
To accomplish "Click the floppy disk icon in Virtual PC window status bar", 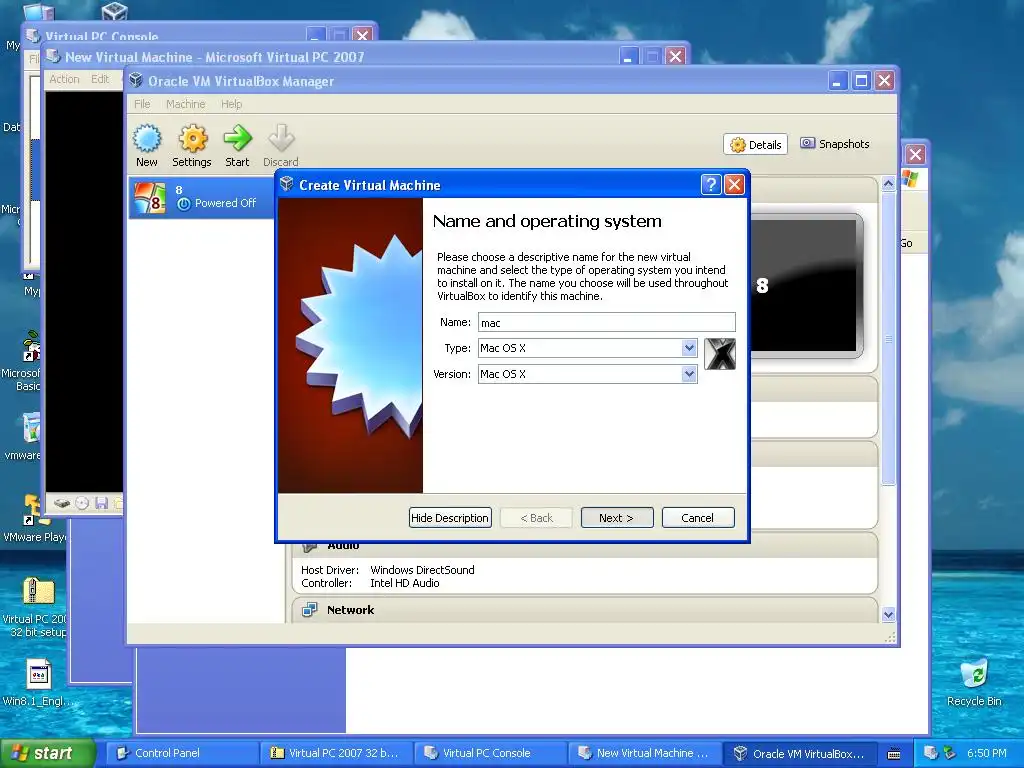I will click(101, 503).
